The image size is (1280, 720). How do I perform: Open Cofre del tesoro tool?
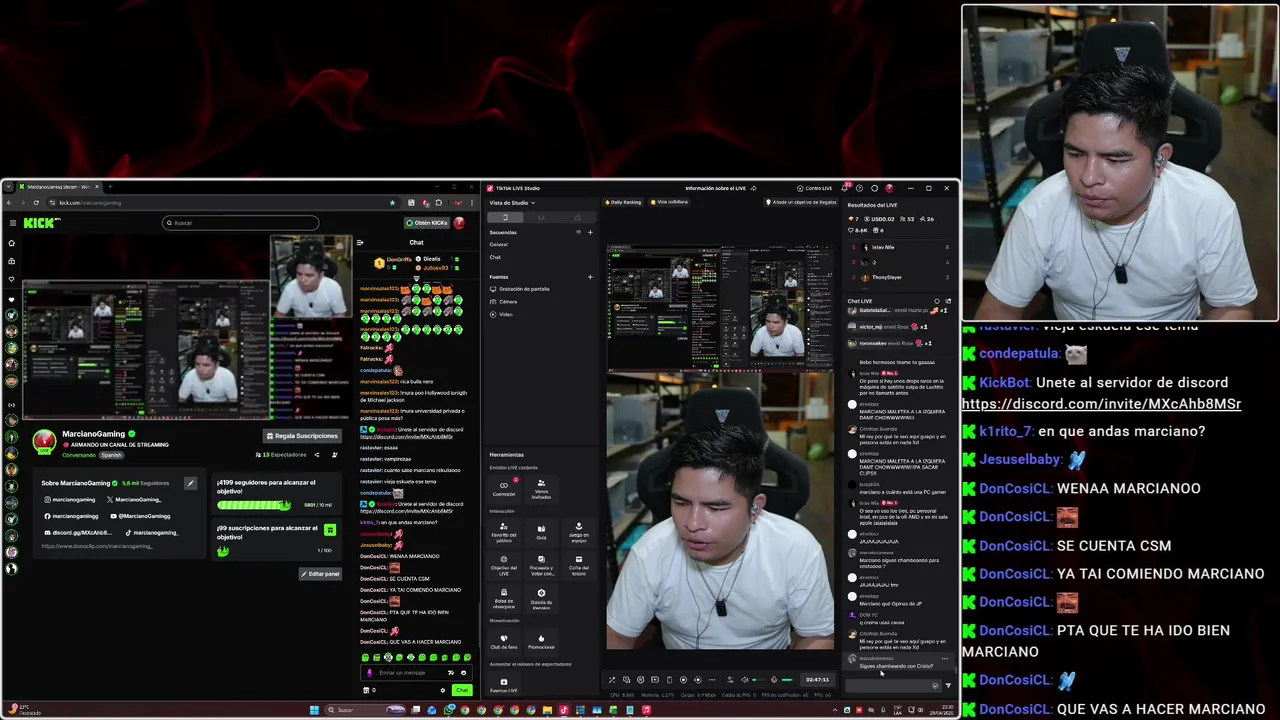578,564
